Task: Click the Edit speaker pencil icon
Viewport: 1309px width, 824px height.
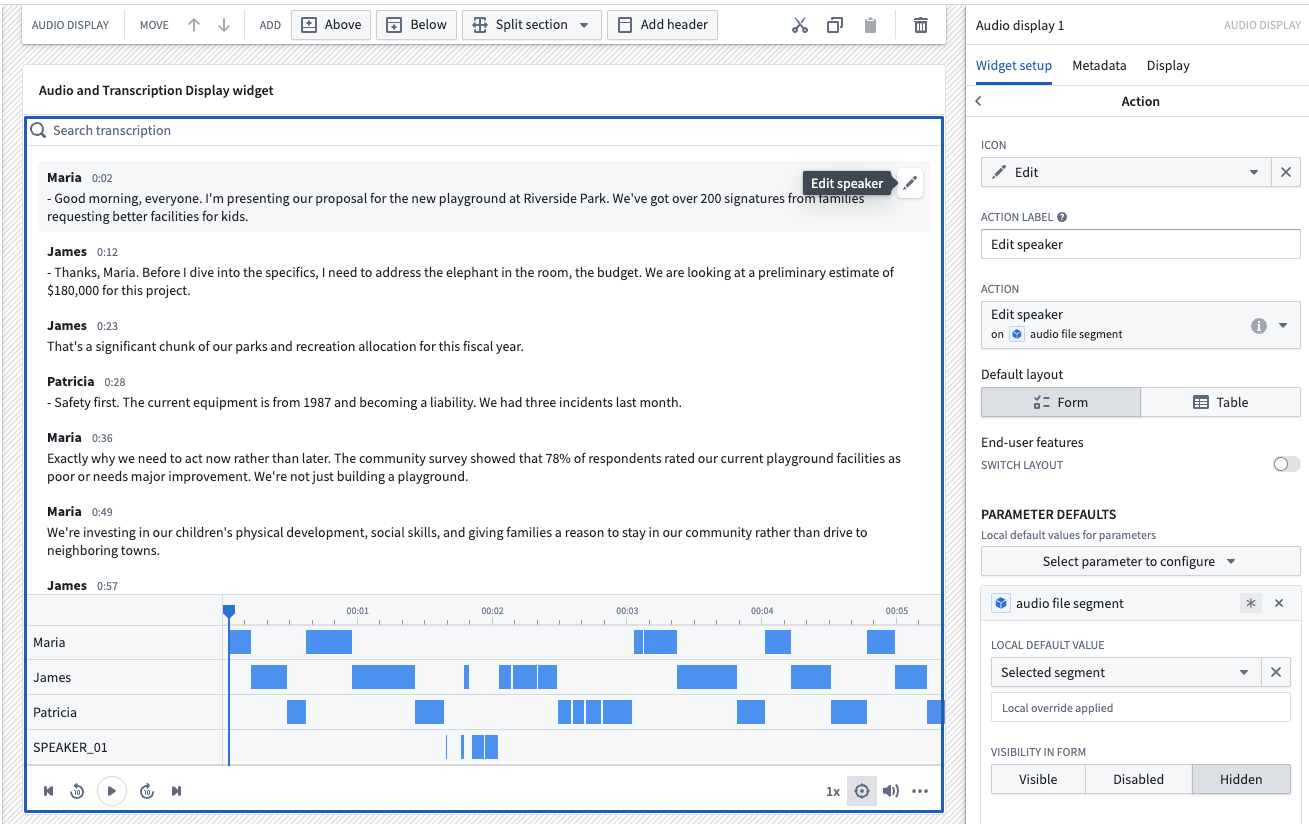Action: (x=910, y=183)
